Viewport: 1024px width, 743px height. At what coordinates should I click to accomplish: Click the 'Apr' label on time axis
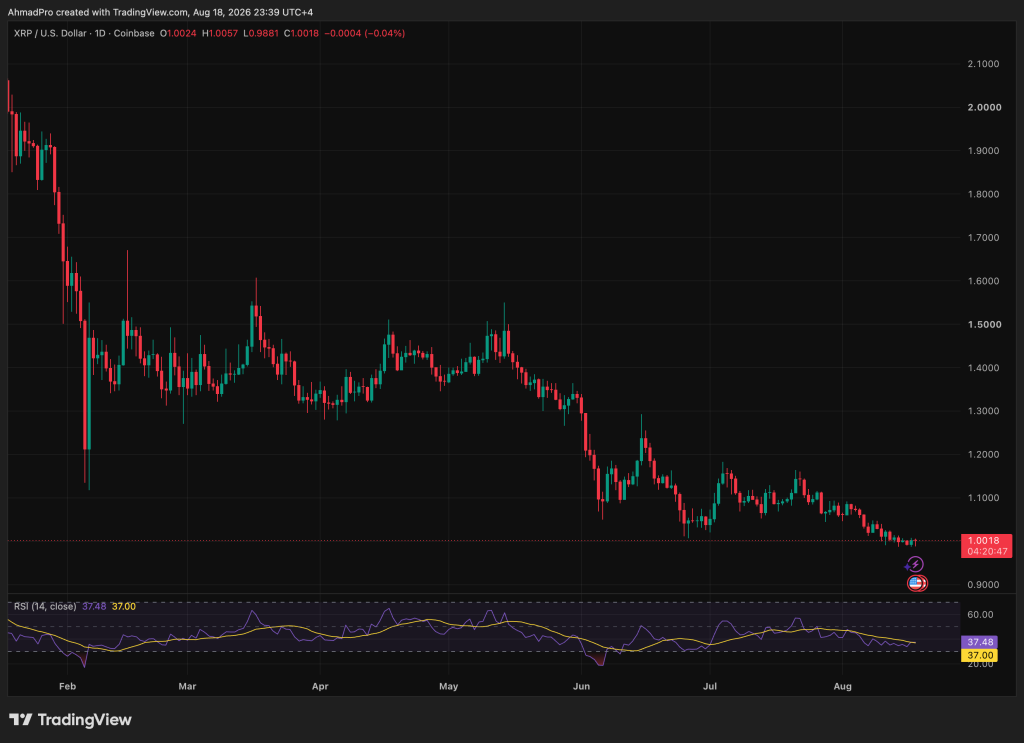(320, 686)
